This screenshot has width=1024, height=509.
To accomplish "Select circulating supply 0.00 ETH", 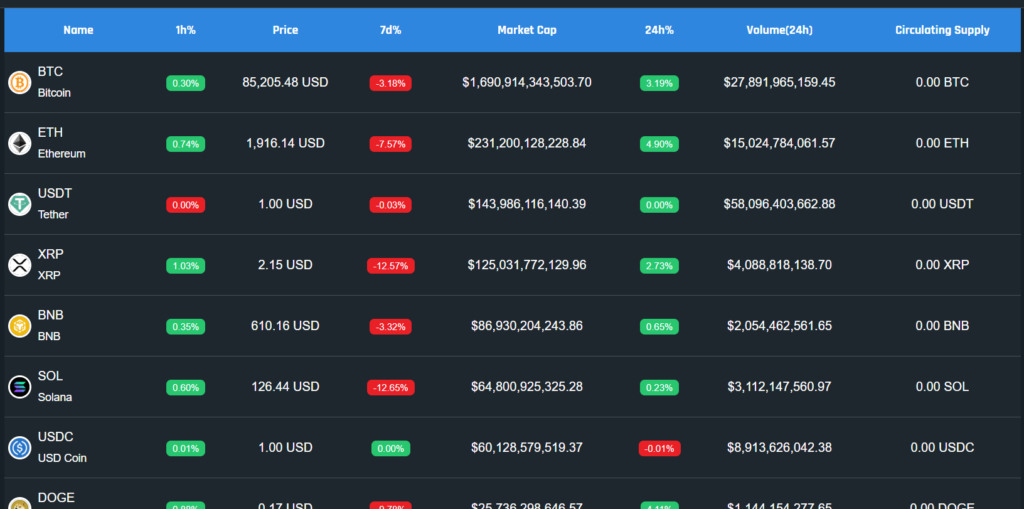I will (942, 143).
